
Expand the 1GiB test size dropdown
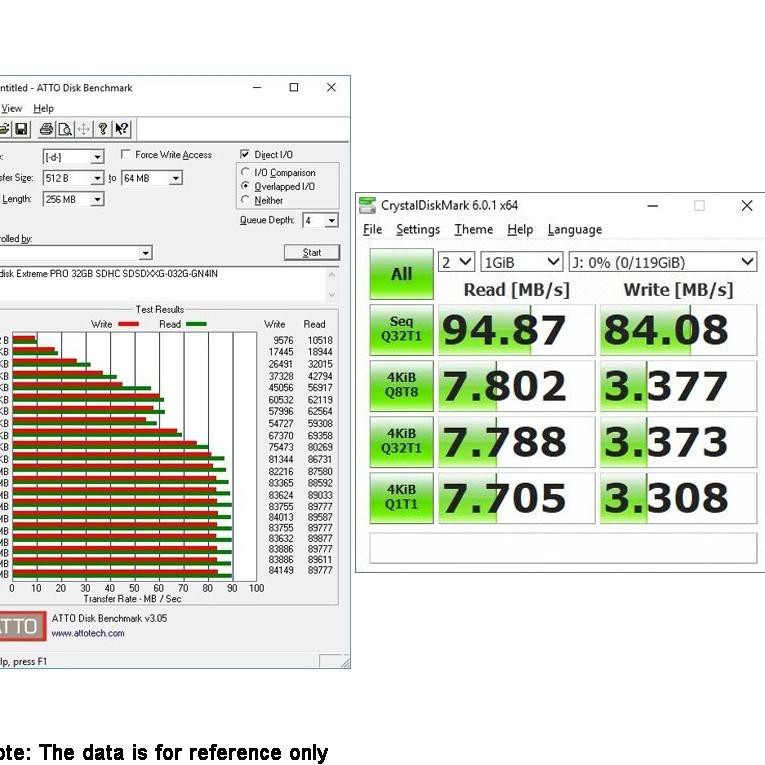pos(522,262)
